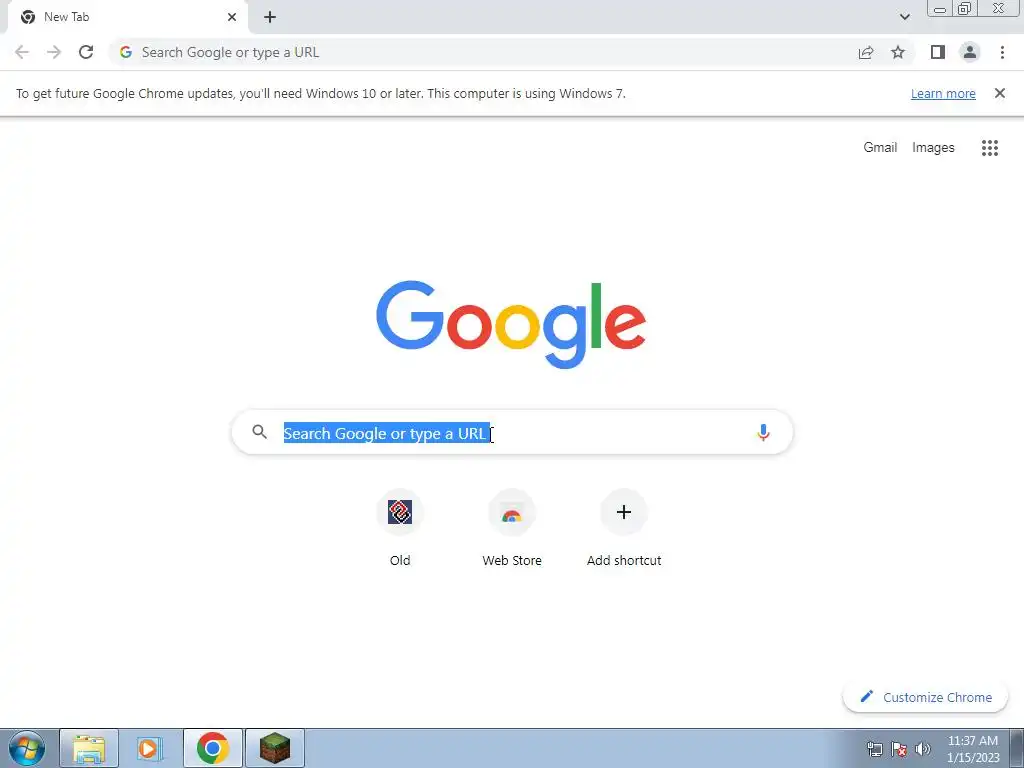Select the New Tab tab
The image size is (1024, 768).
pyautogui.click(x=127, y=18)
